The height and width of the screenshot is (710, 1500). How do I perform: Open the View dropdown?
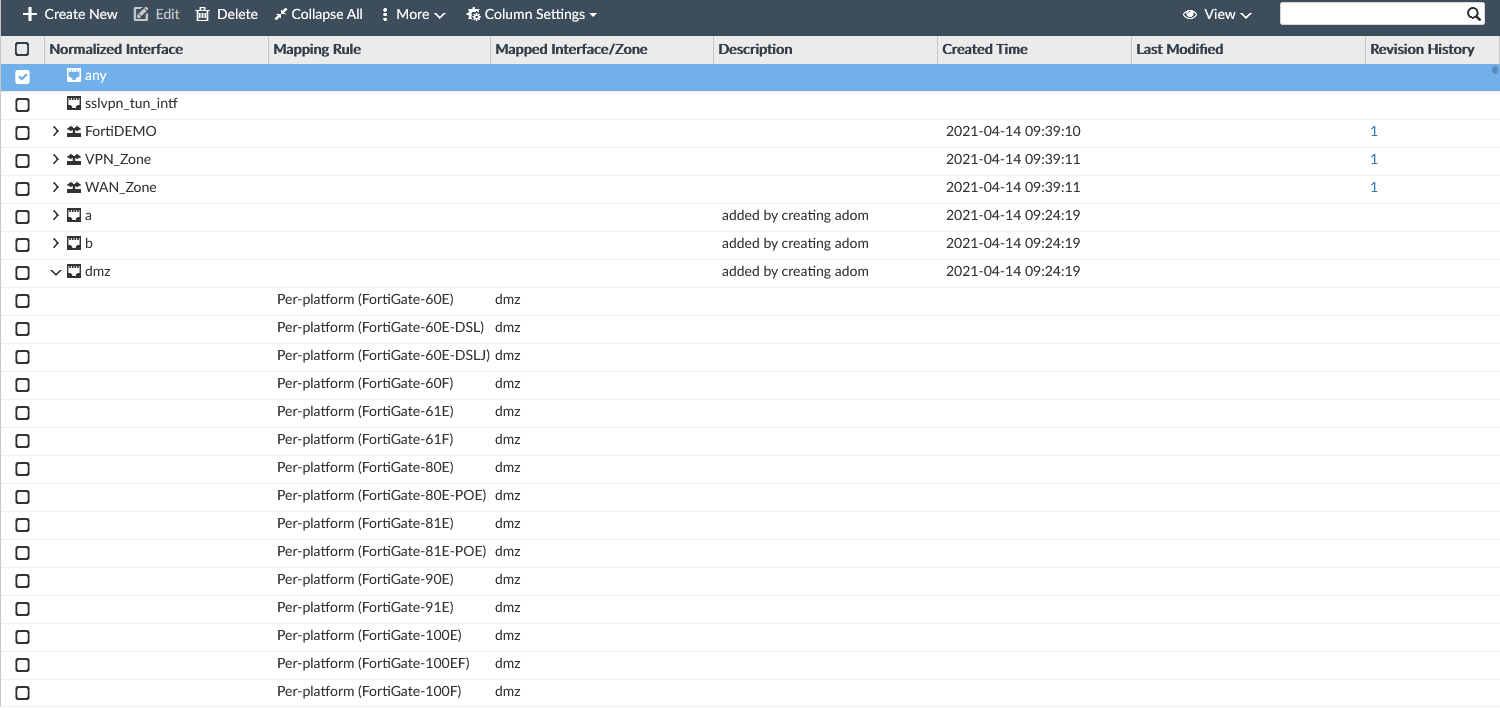tap(1217, 14)
